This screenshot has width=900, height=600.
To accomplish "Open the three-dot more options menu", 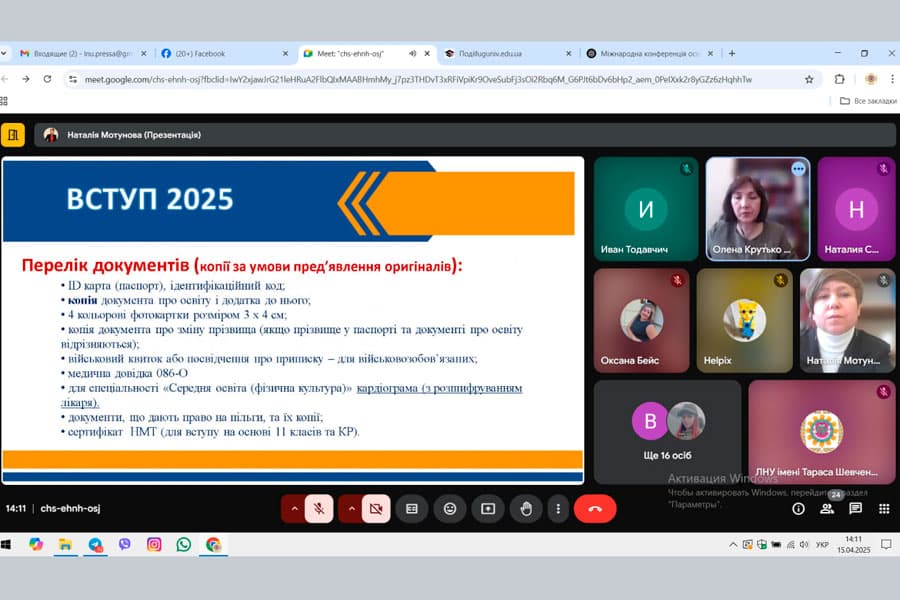I will (558, 509).
